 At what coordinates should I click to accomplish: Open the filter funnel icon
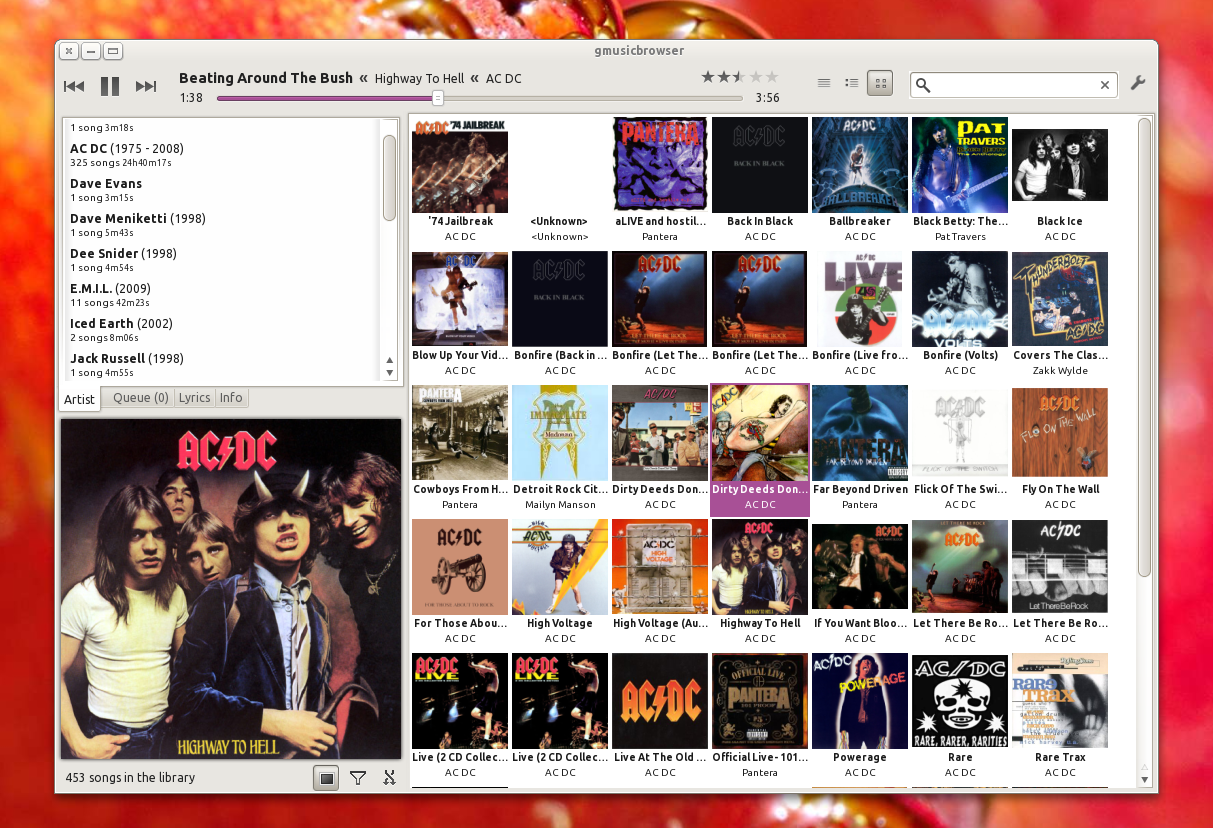pos(358,777)
